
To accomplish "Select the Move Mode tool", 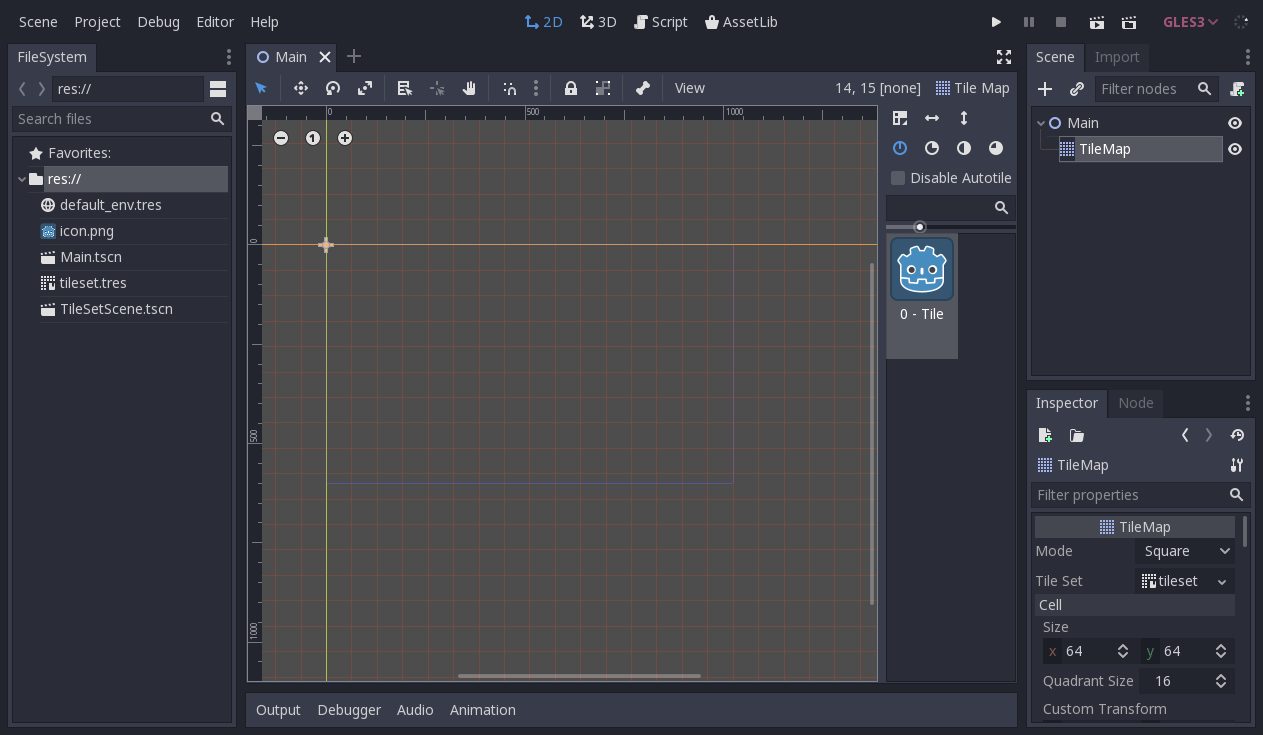I will (301, 88).
